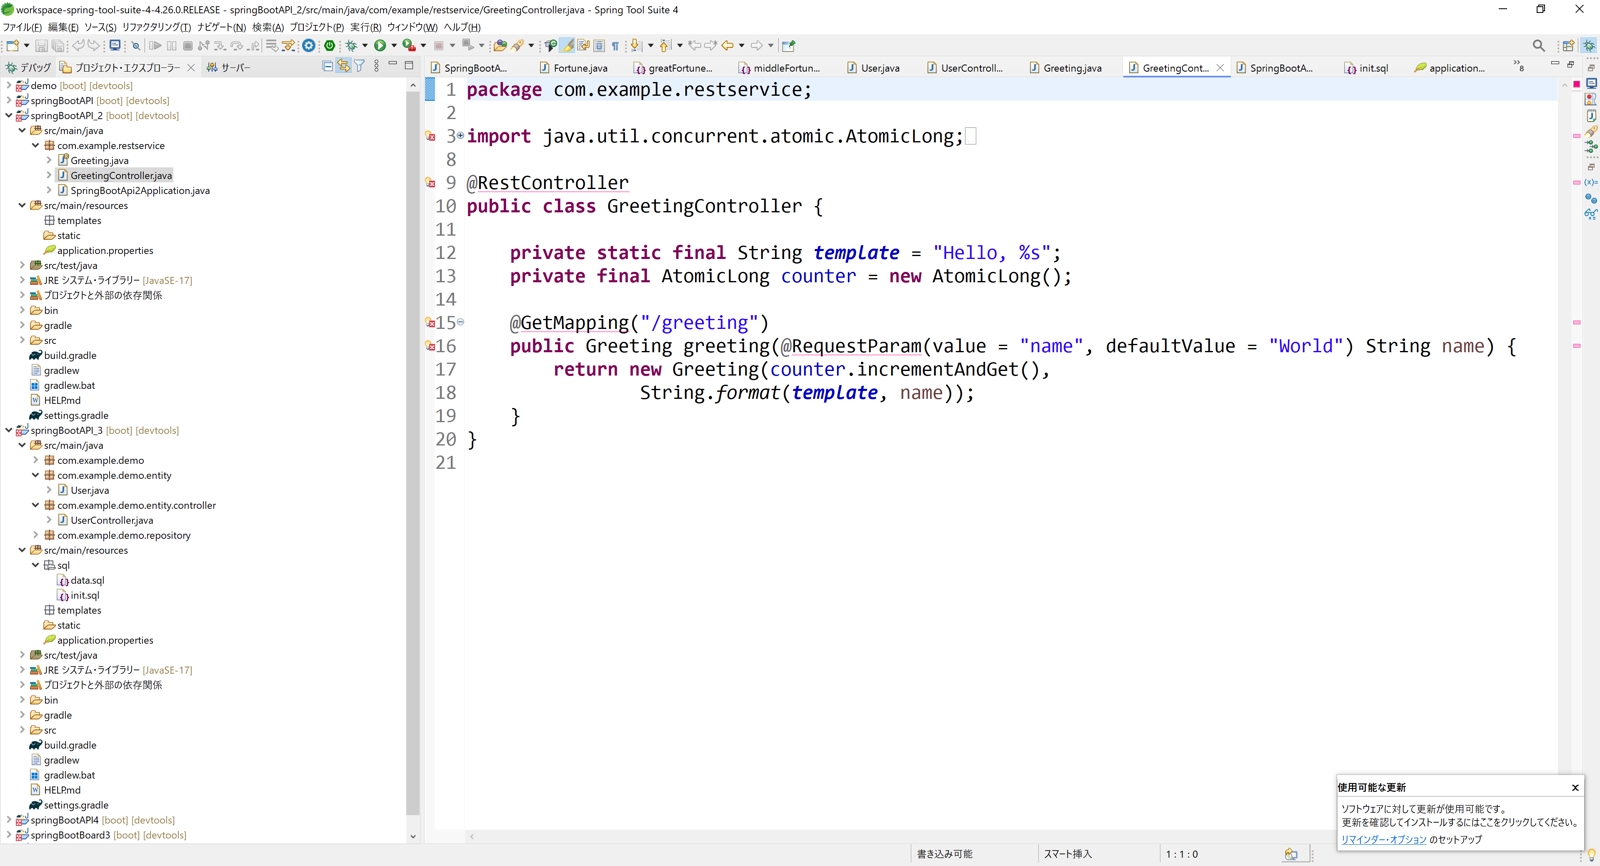The image size is (1600, 866).
Task: Click the リマインダー・オプション link
Action: [x=1383, y=840]
